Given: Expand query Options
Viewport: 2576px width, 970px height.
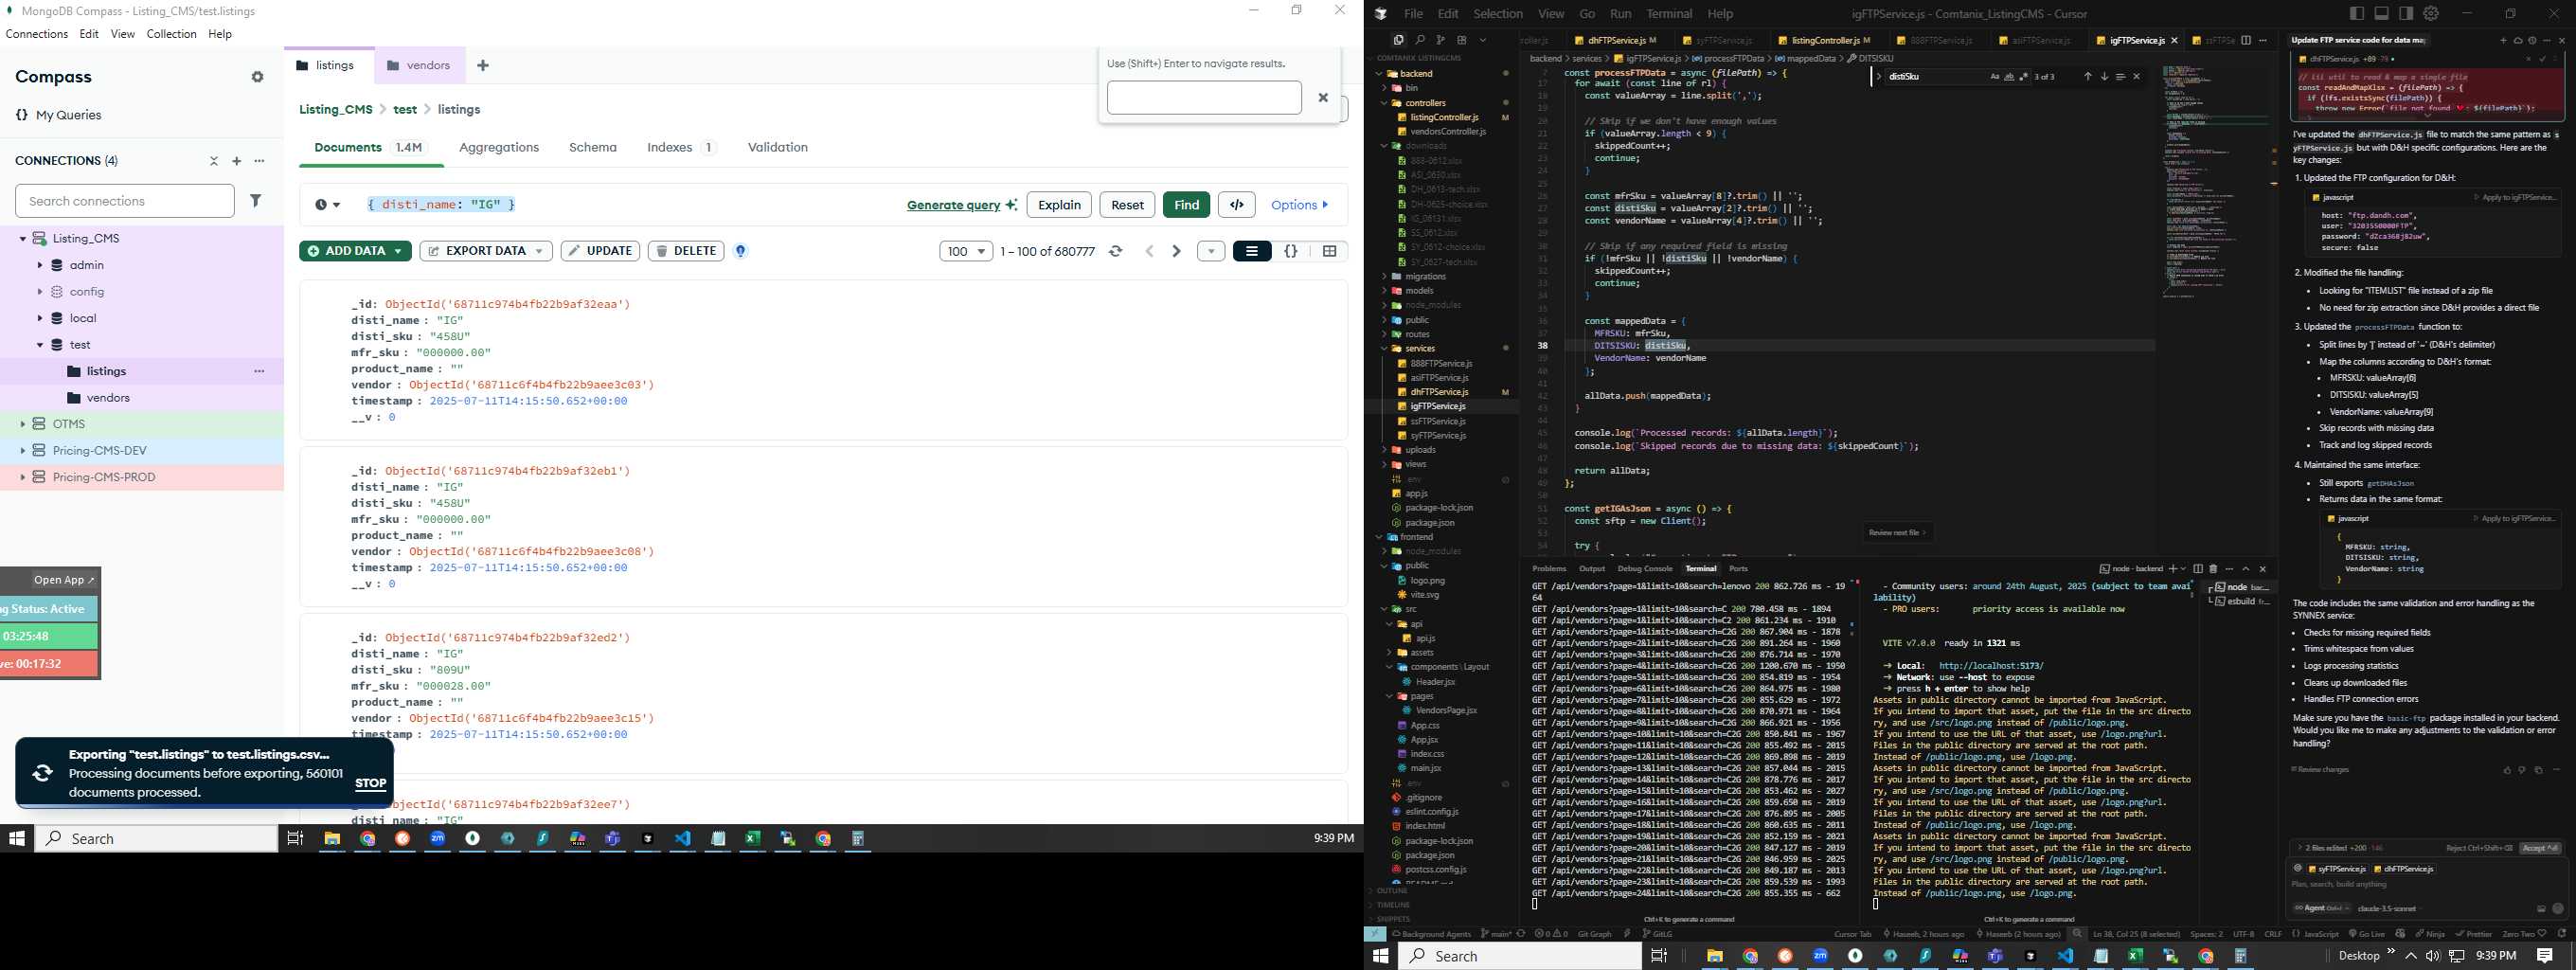Looking at the screenshot, I should pos(1299,205).
